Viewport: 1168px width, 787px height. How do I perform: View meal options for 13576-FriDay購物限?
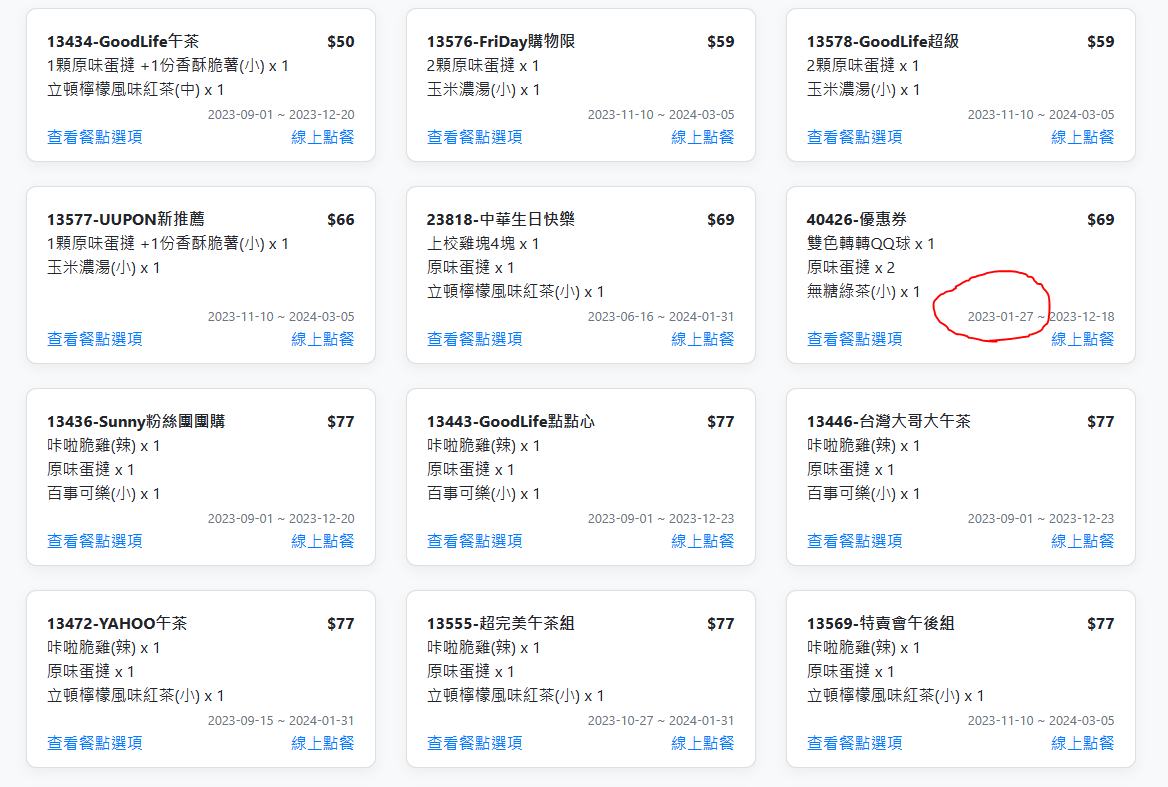click(474, 137)
